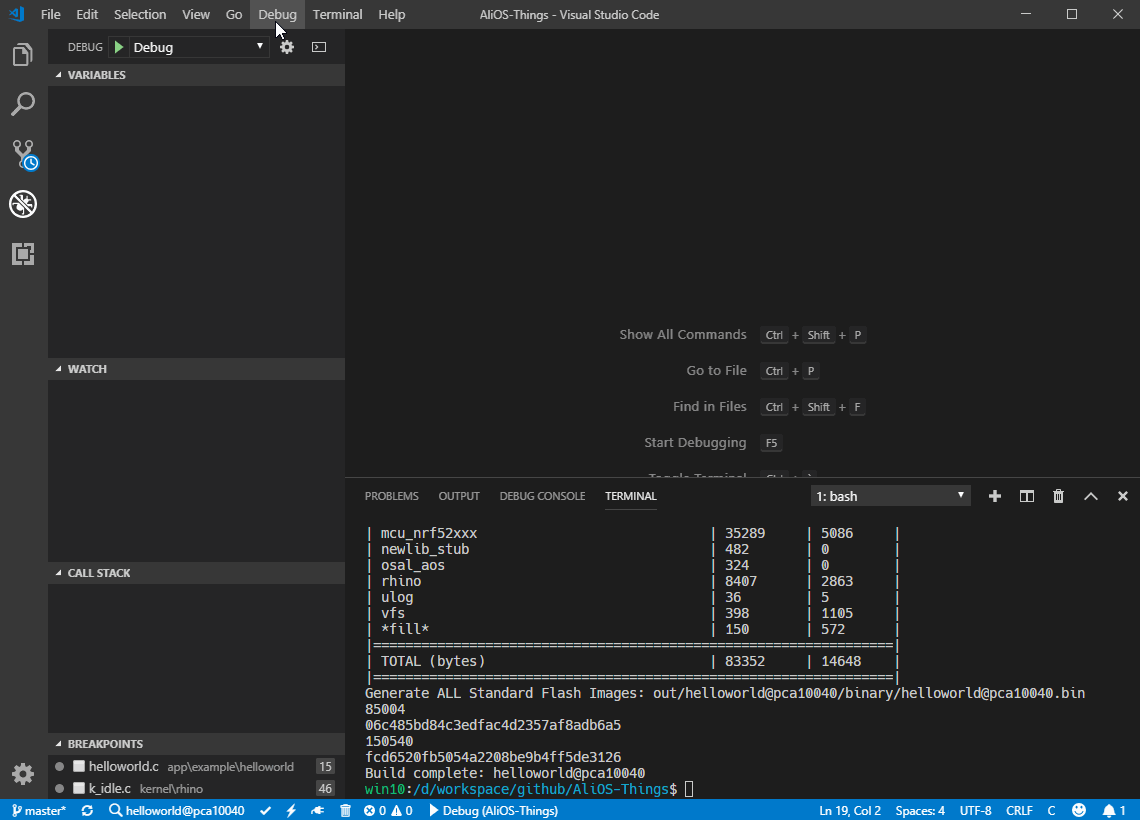Viewport: 1140px width, 820px height.
Task: Open the Debug Console from debug toolbar icon
Action: click(319, 47)
